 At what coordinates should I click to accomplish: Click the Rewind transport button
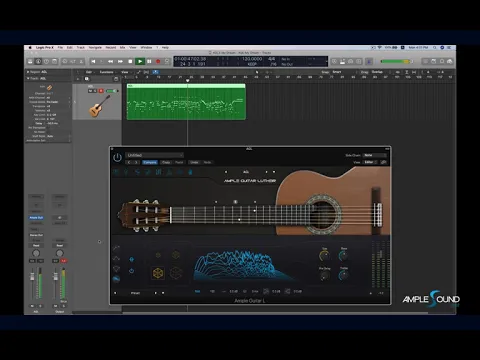click(x=110, y=61)
